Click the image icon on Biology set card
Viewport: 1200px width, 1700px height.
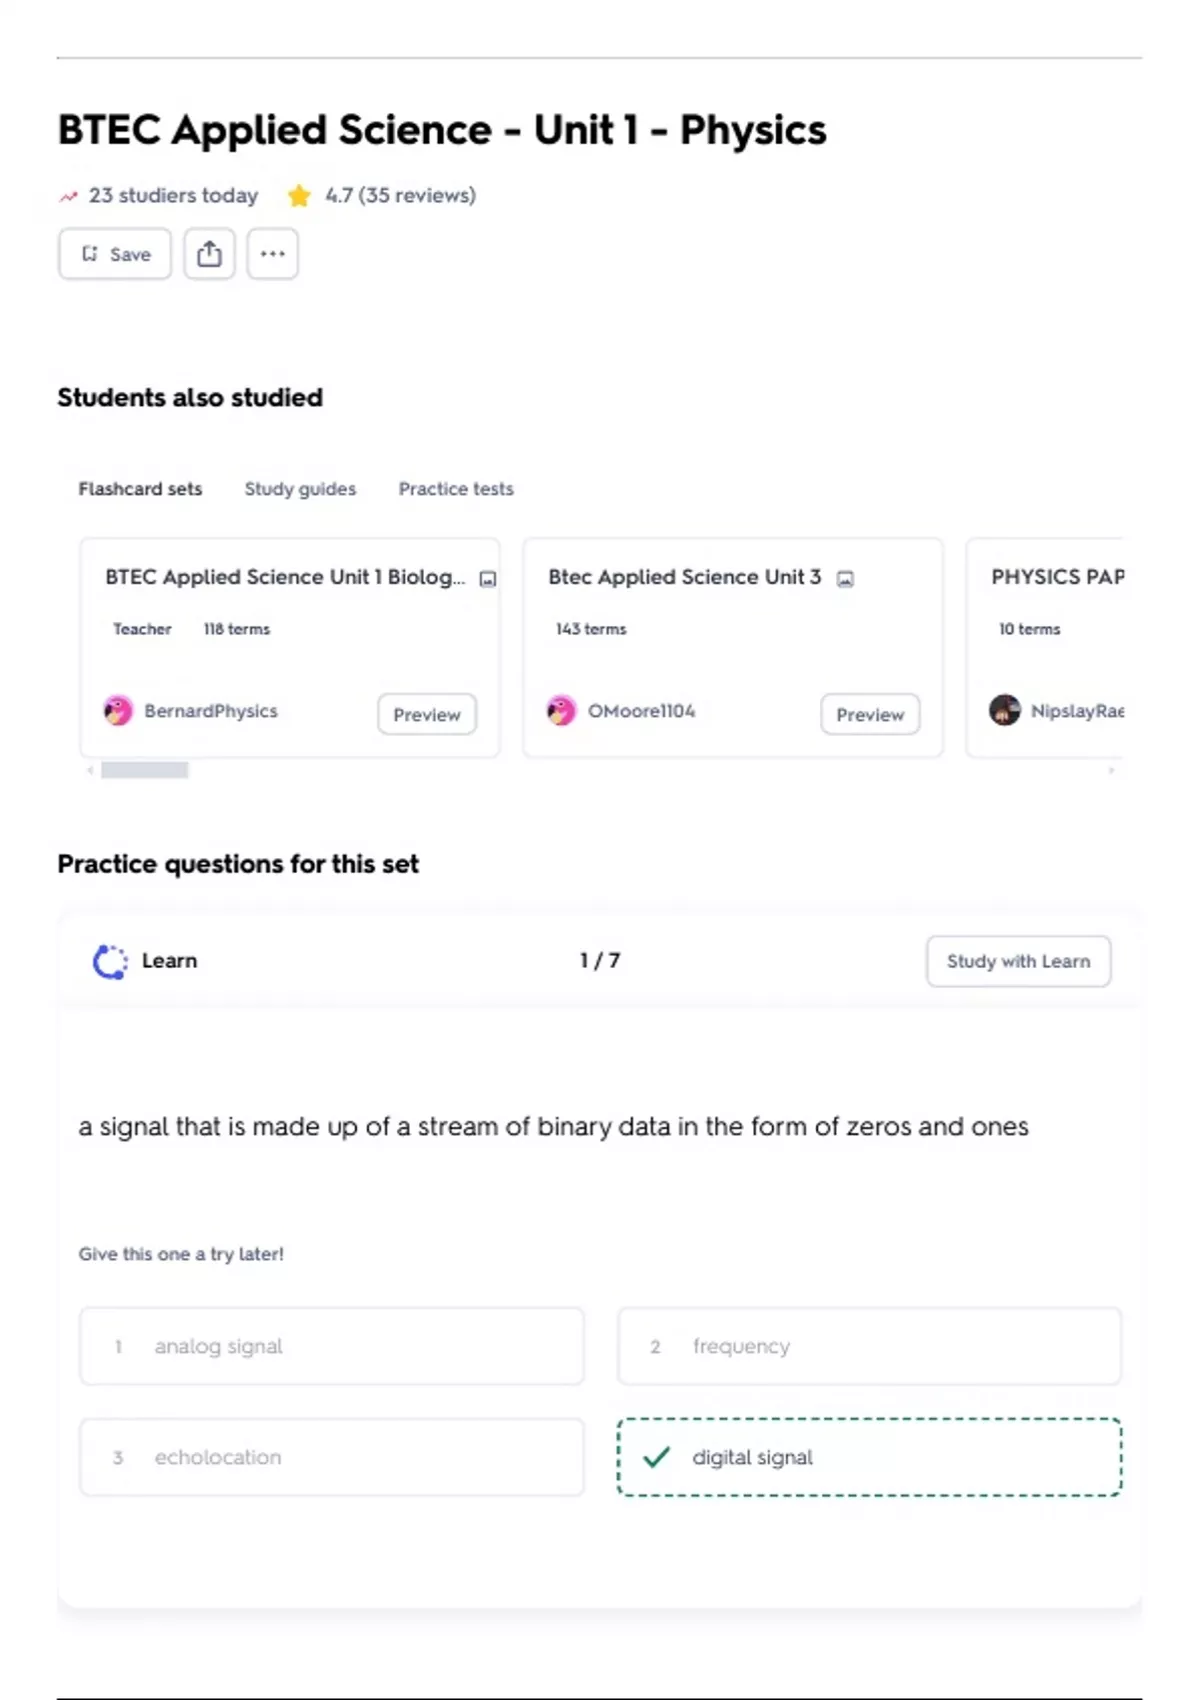[x=488, y=579]
